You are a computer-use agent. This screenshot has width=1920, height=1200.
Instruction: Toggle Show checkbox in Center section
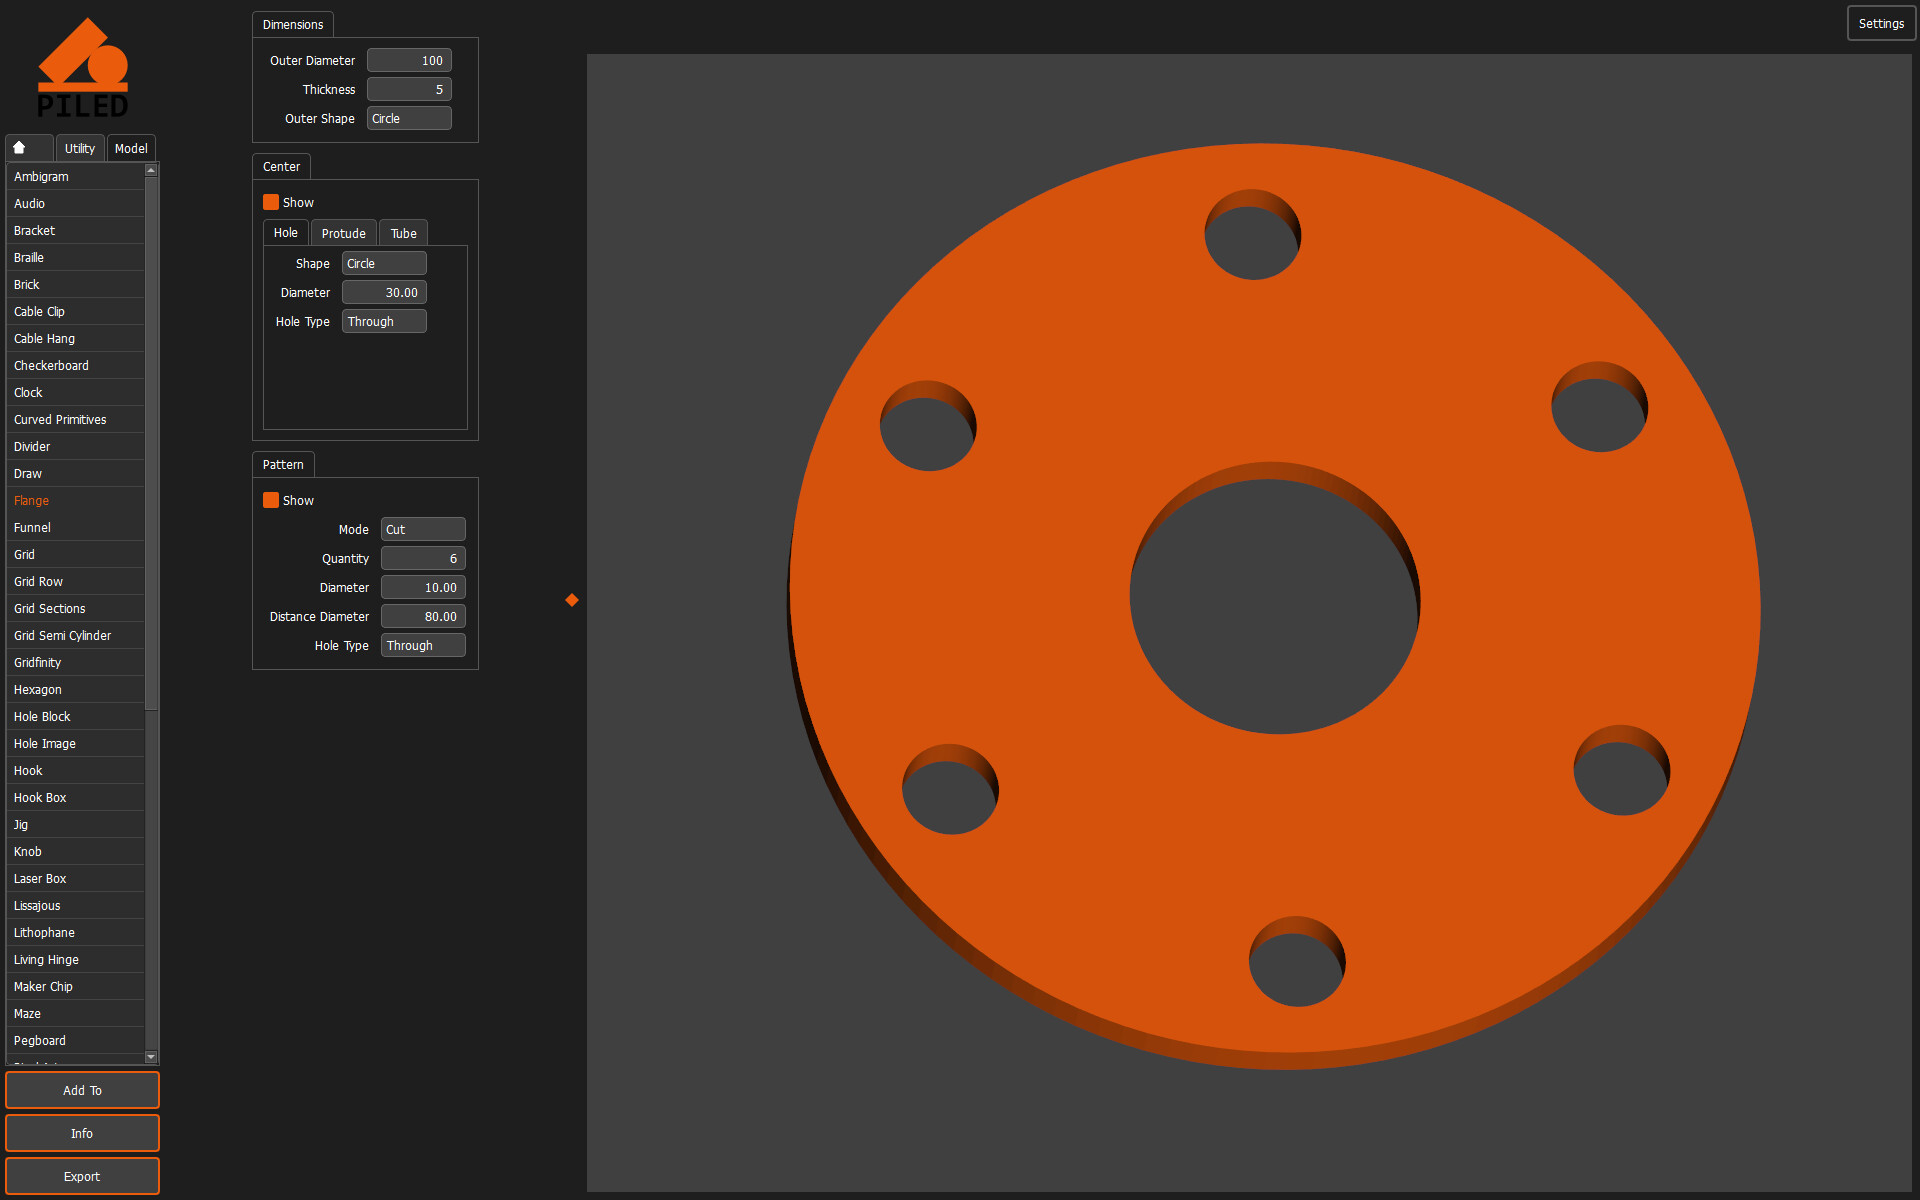(271, 202)
